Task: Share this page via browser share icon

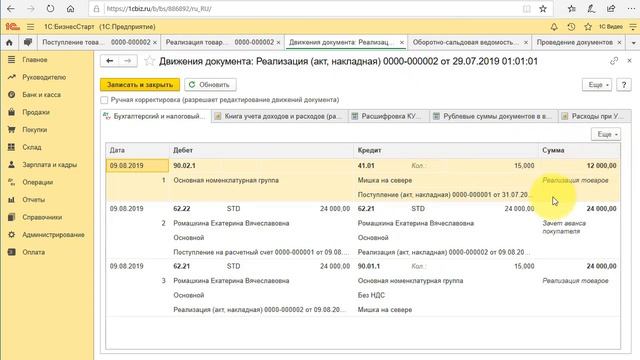Action: (x=611, y=9)
